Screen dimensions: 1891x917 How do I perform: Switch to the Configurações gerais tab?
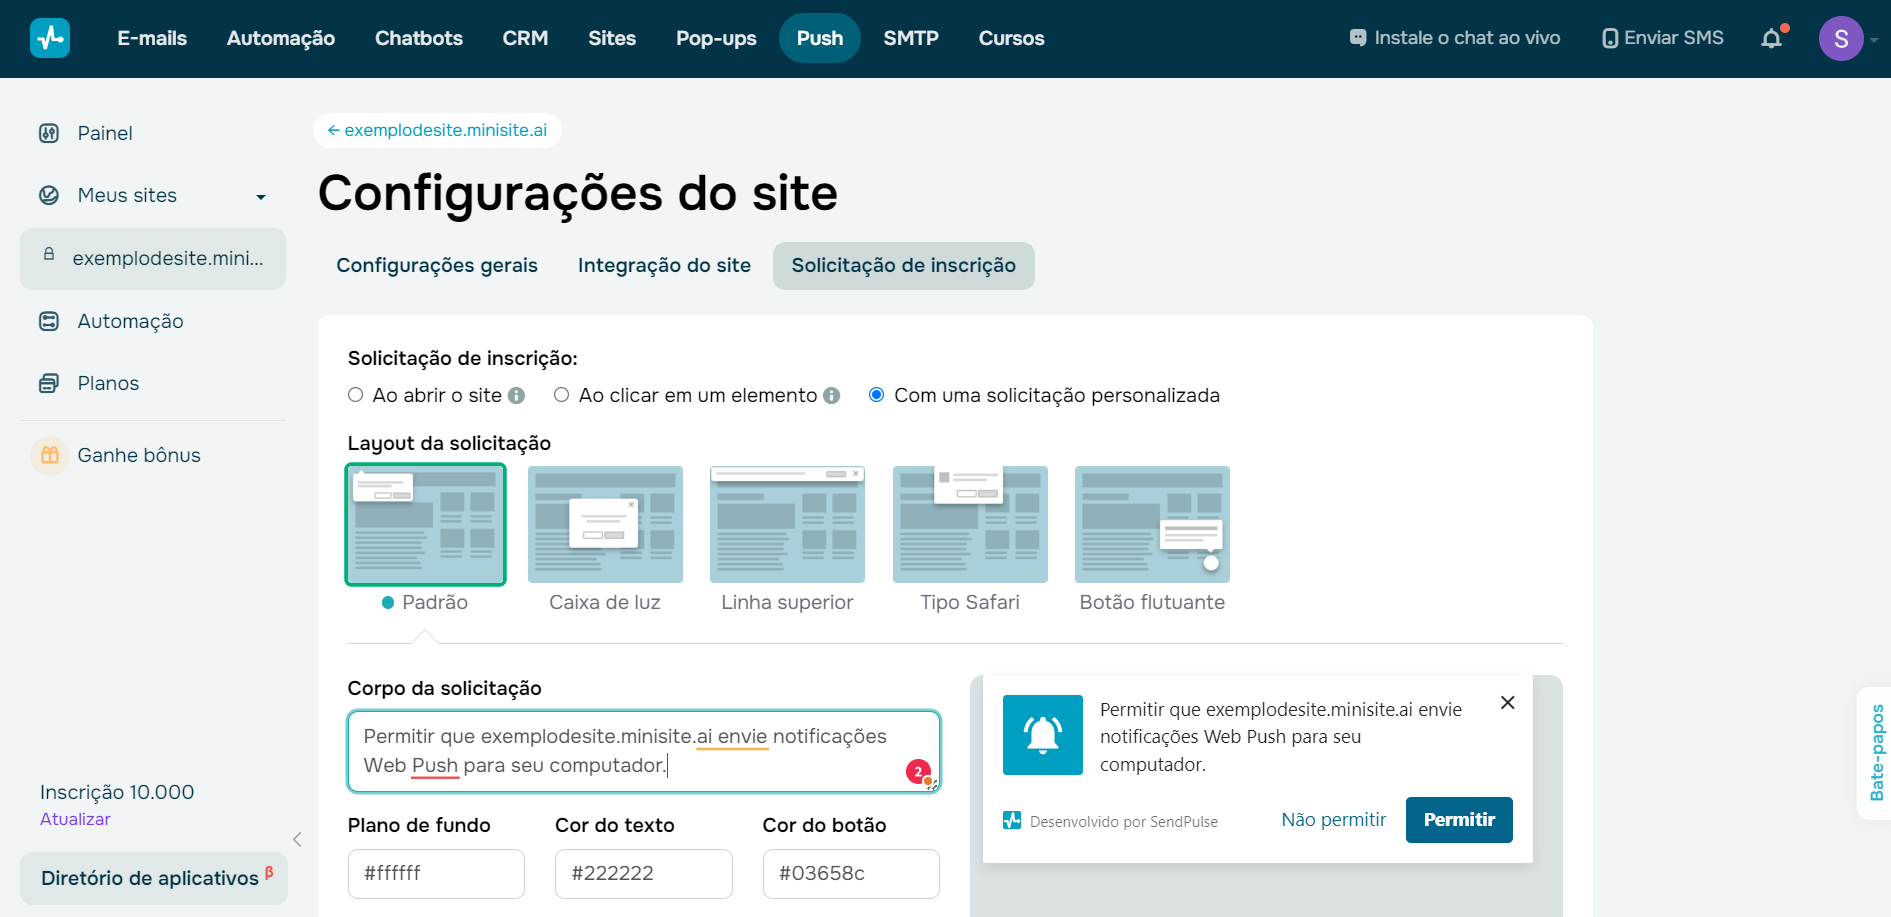pyautogui.click(x=437, y=265)
